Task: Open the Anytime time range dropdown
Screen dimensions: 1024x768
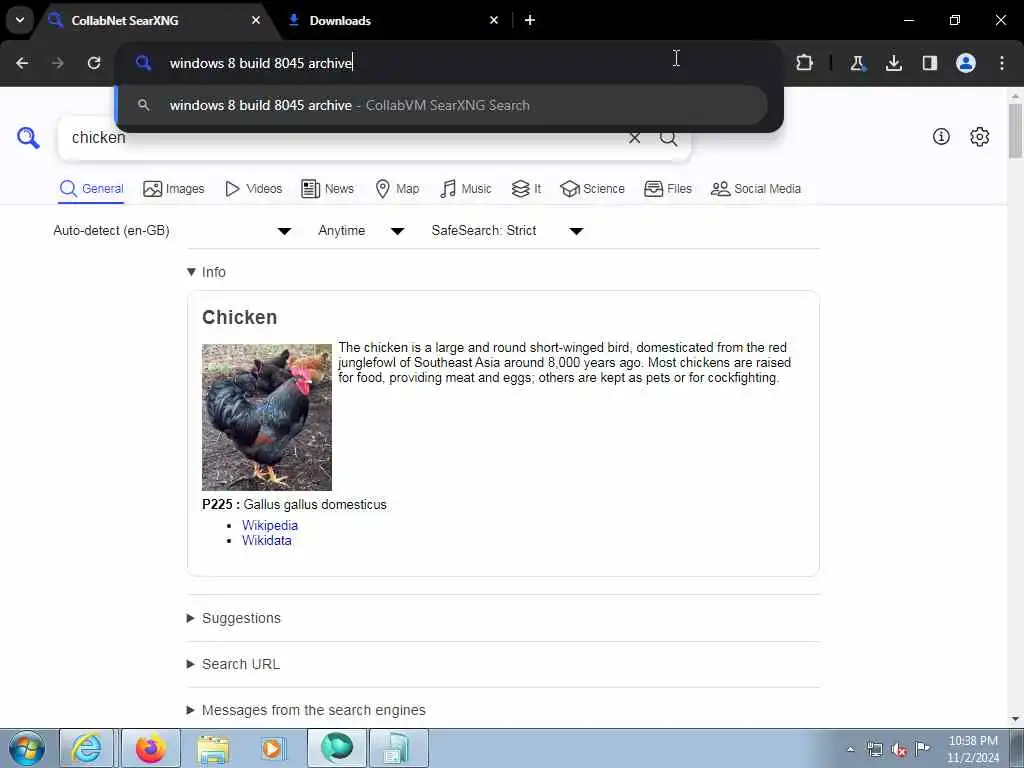Action: tap(361, 231)
